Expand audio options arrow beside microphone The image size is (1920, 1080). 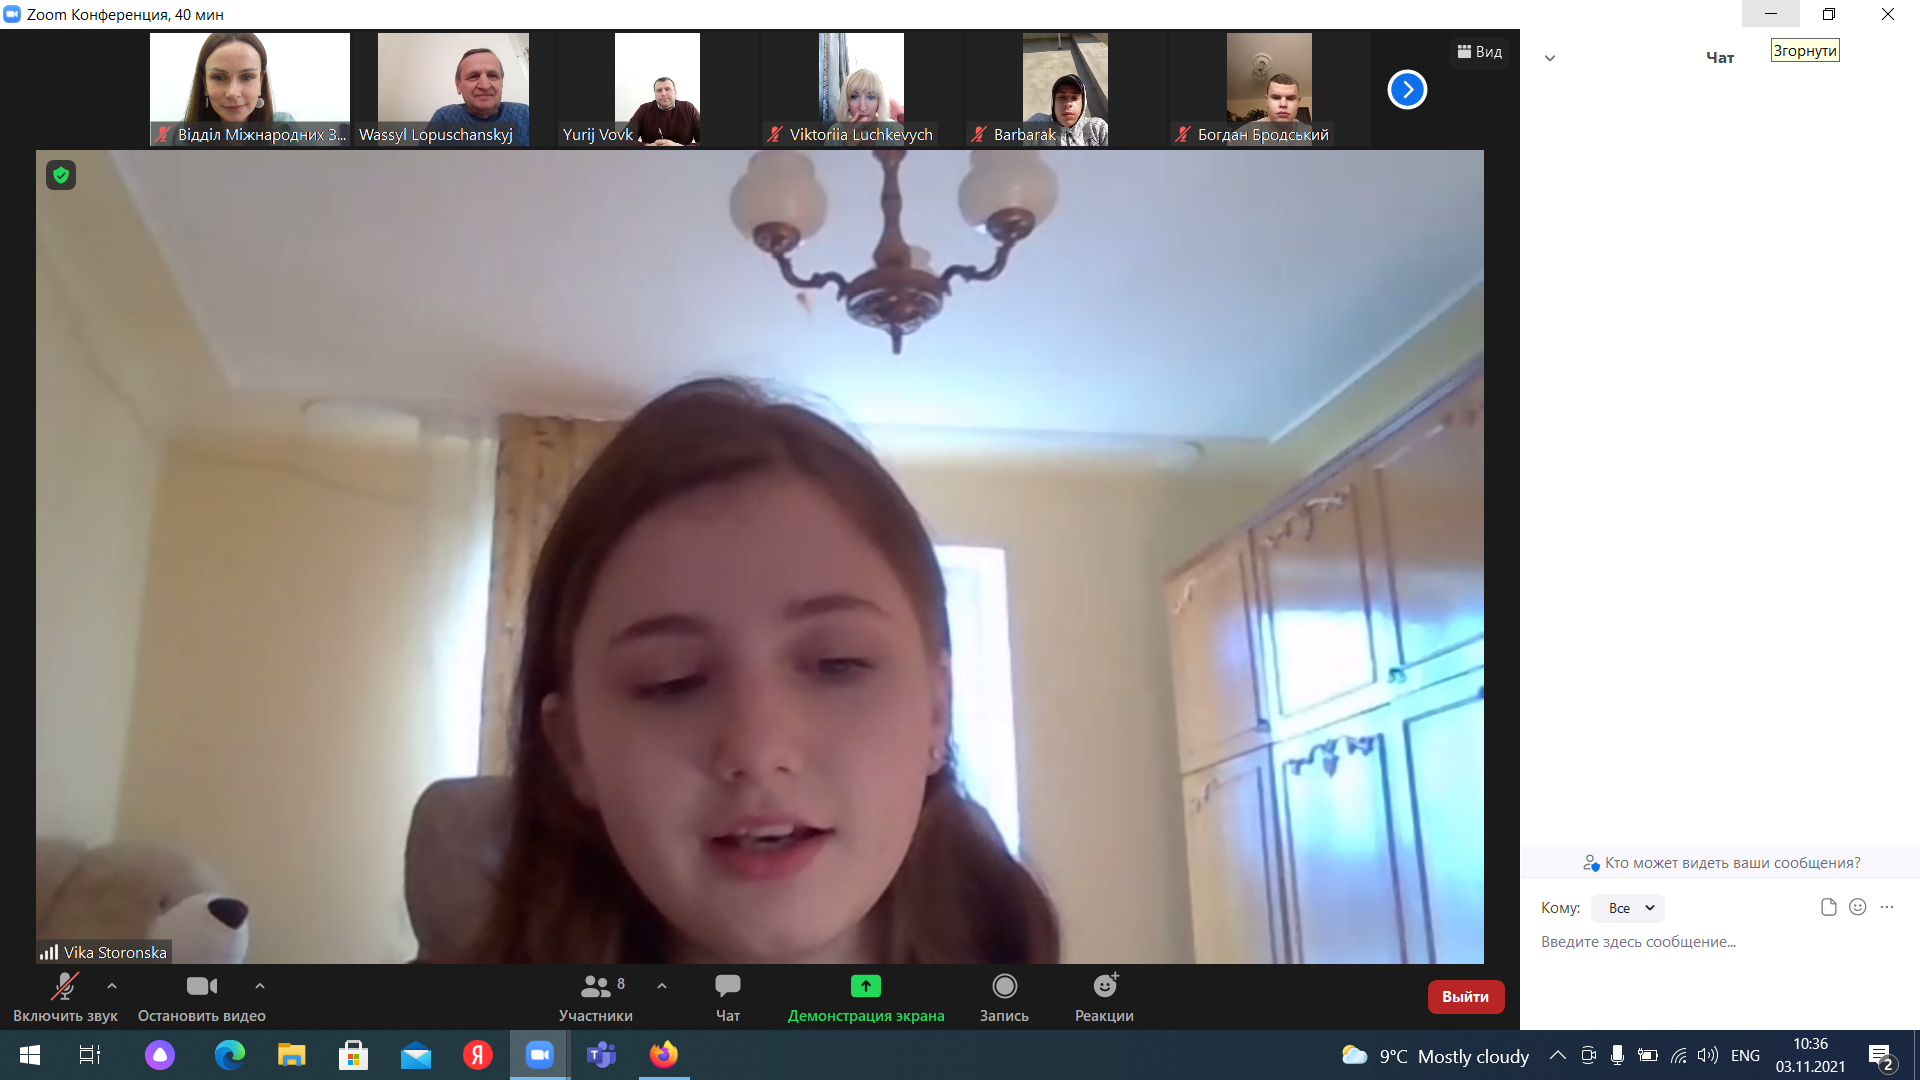(x=112, y=986)
